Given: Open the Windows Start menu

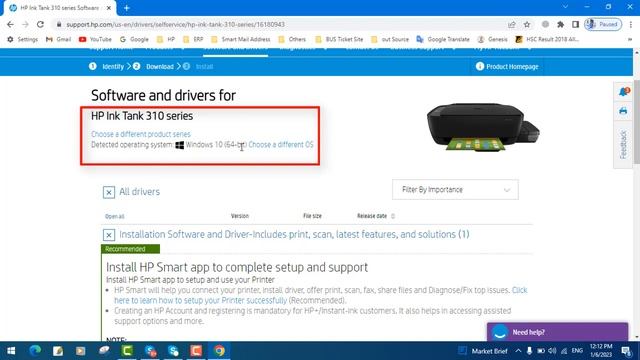Looking at the screenshot, I should tap(11, 351).
